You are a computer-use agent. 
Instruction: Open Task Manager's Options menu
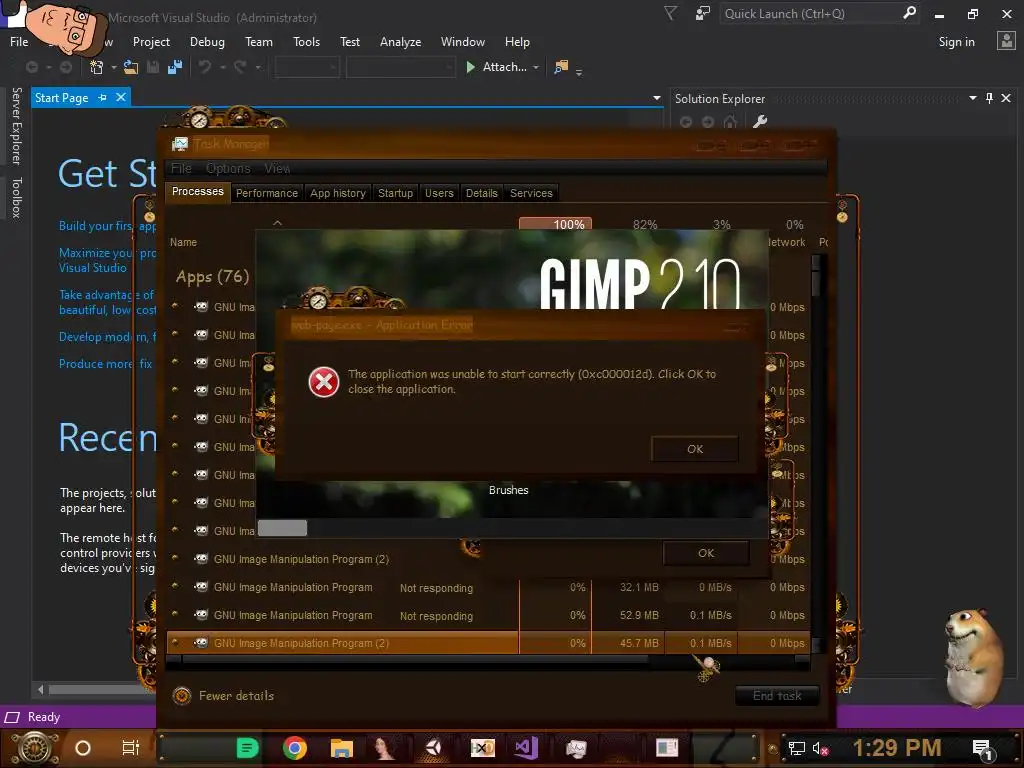(228, 168)
